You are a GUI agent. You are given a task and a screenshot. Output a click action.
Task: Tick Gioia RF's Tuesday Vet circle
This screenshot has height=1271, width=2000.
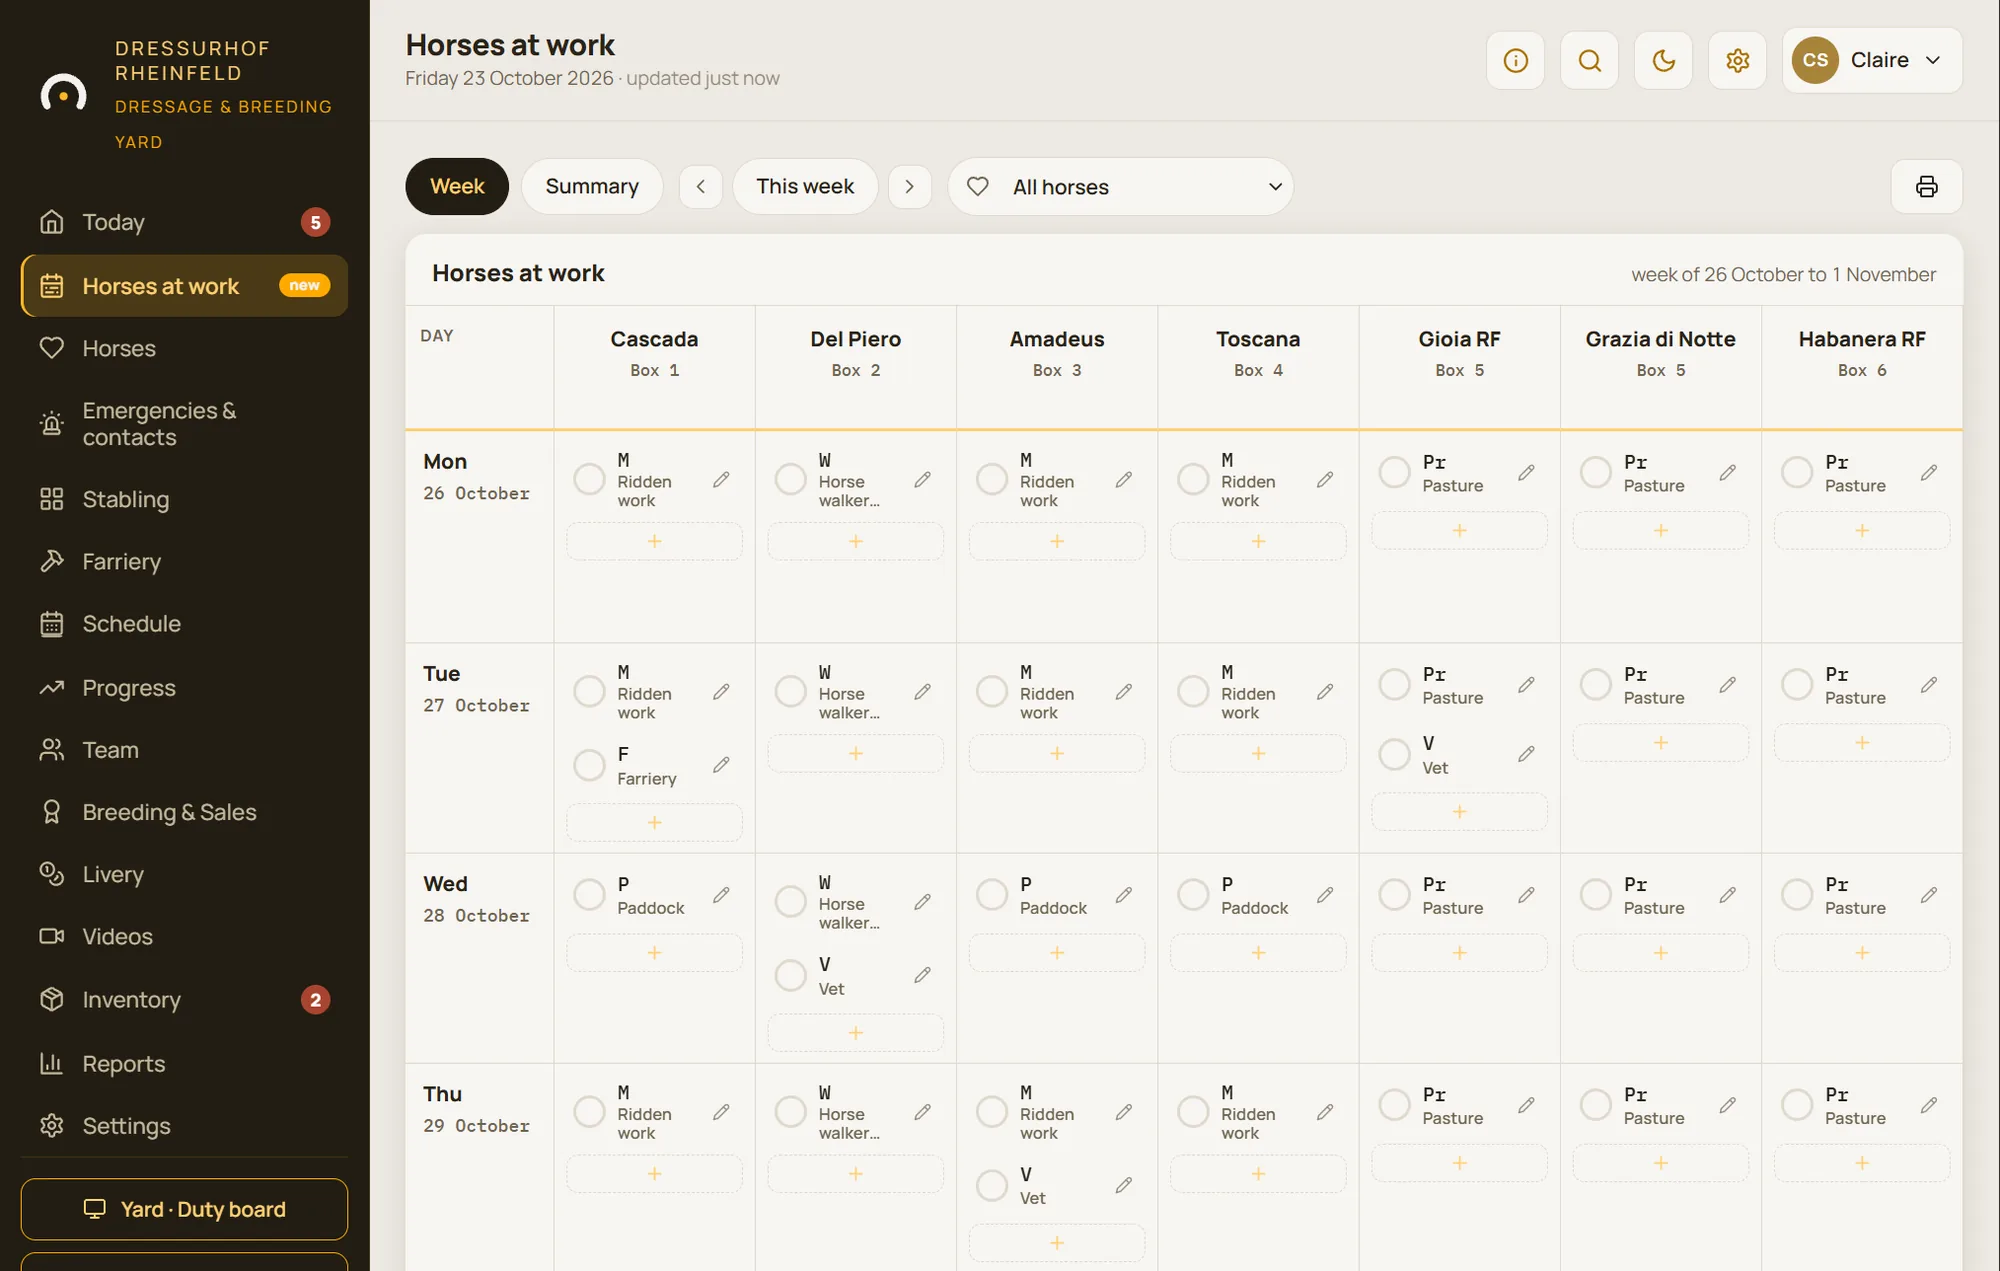1394,754
